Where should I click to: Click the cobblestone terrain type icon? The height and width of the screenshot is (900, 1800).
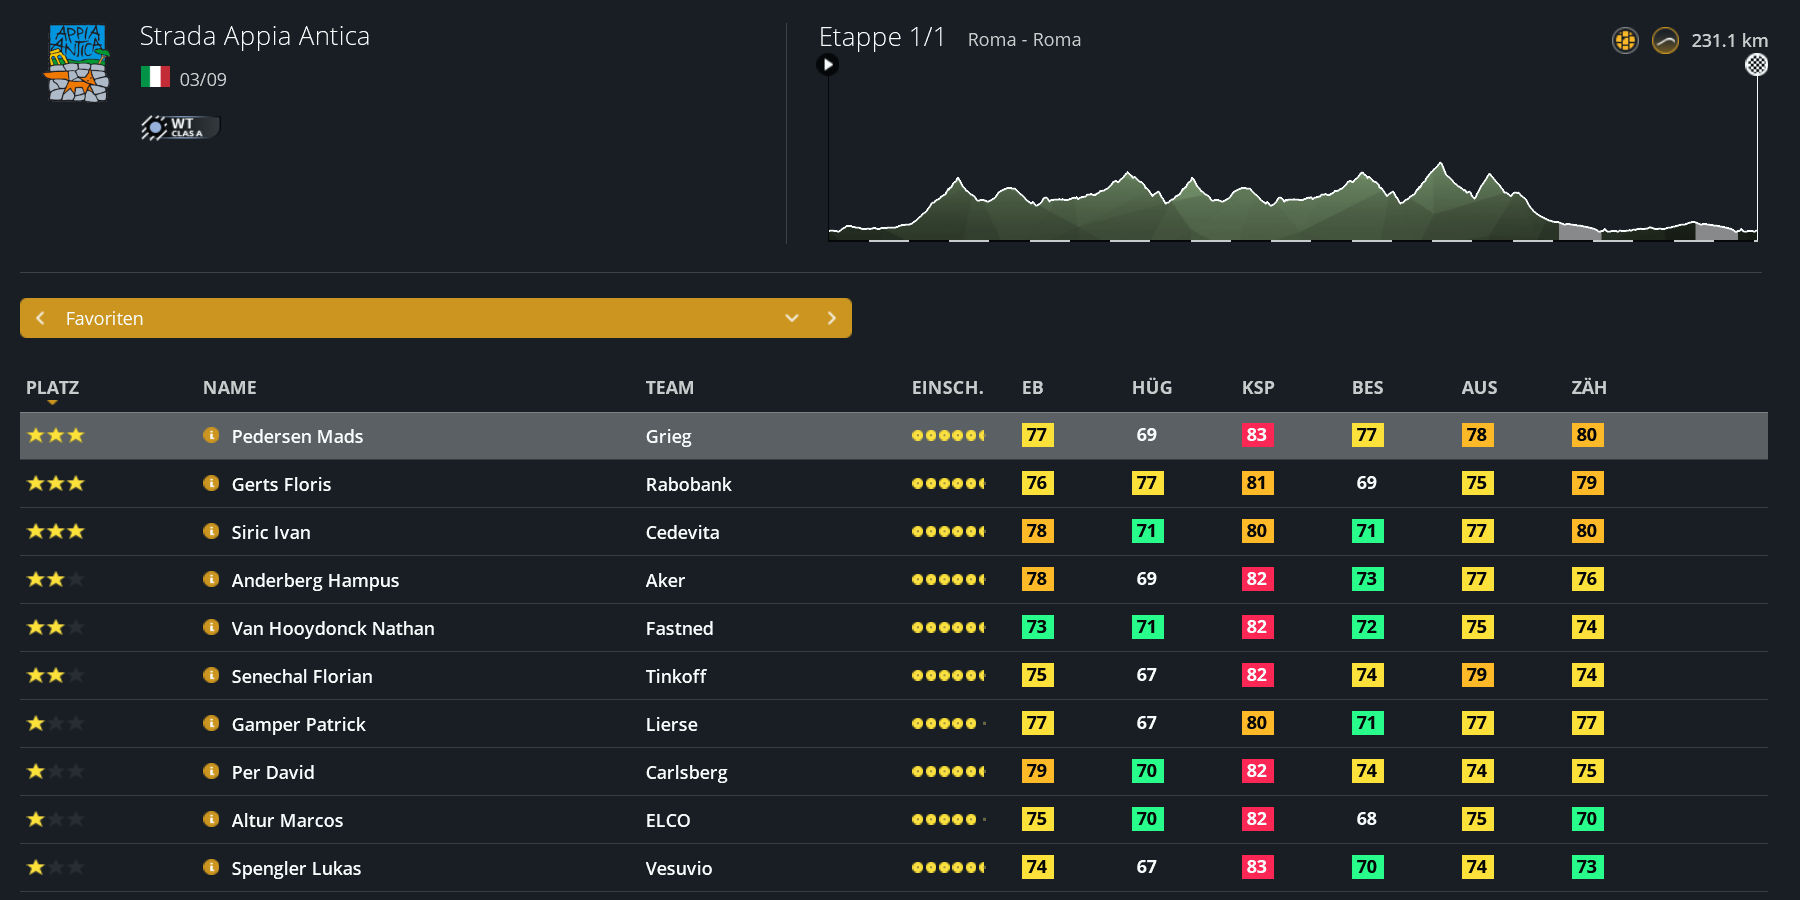pyautogui.click(x=1625, y=41)
